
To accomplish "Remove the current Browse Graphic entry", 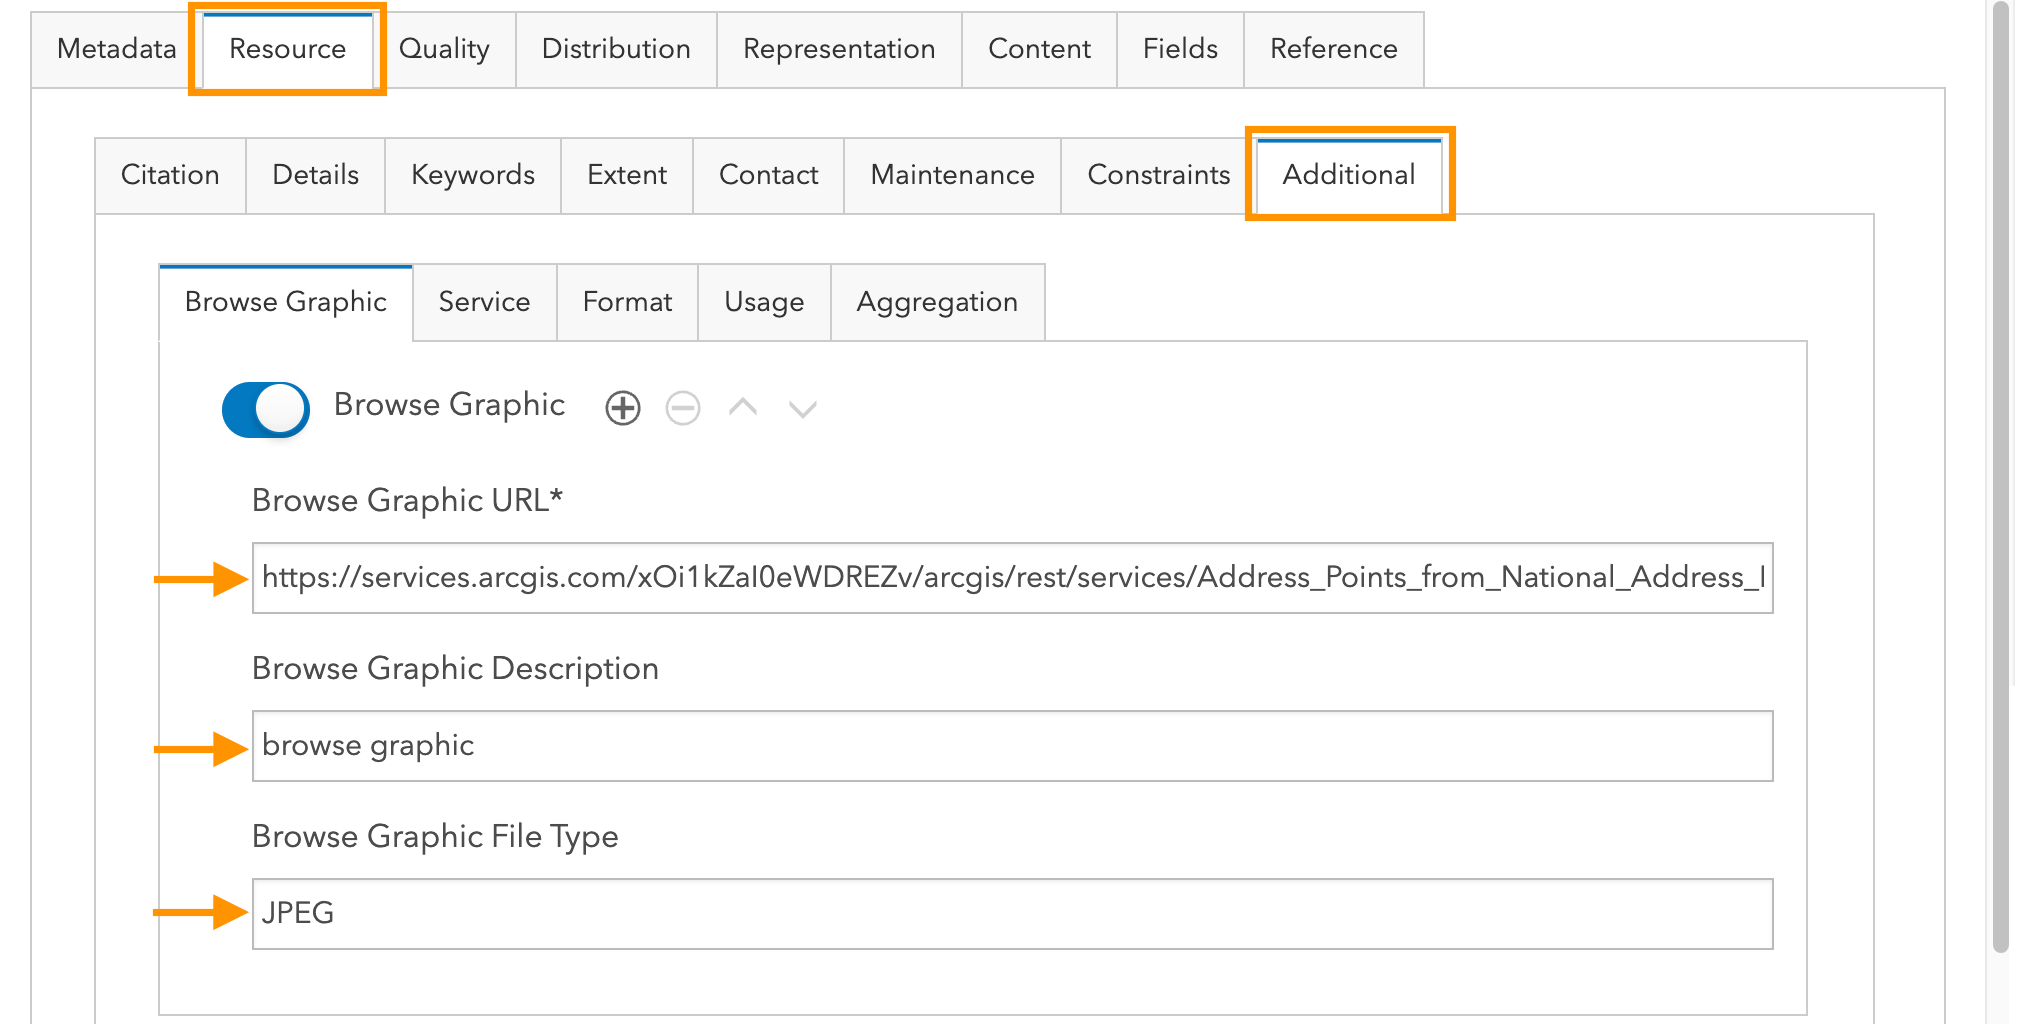I will [x=682, y=408].
